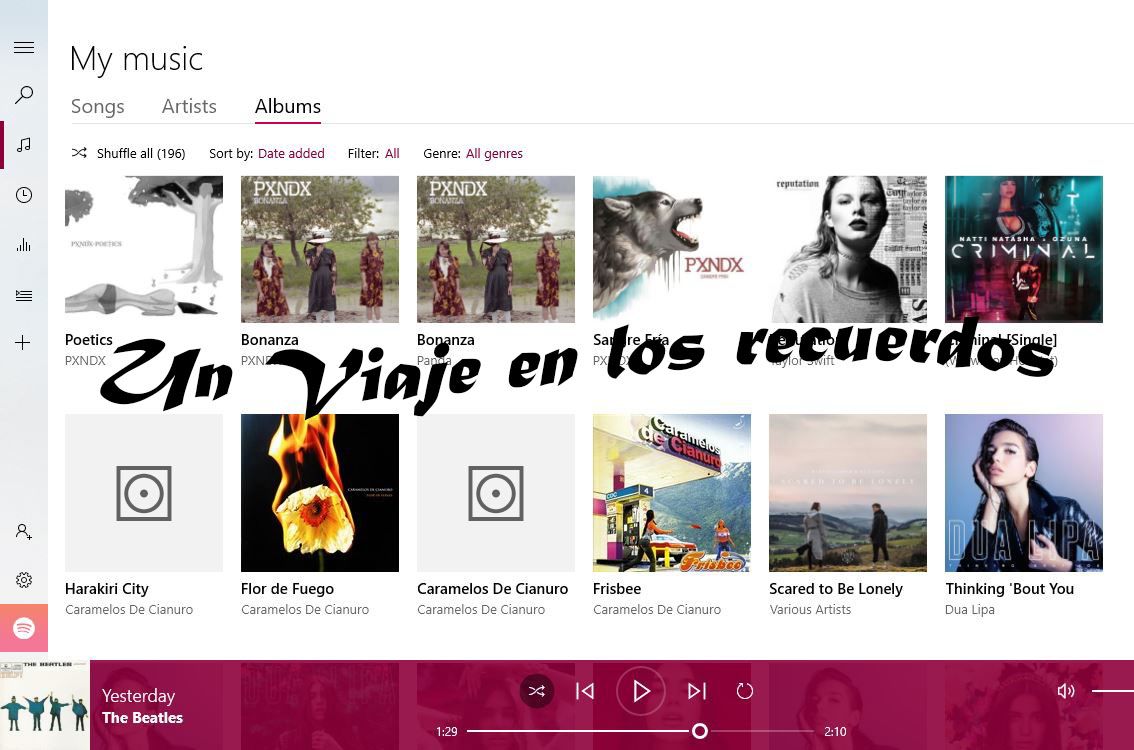Click Shuffle all (196)

pos(129,153)
